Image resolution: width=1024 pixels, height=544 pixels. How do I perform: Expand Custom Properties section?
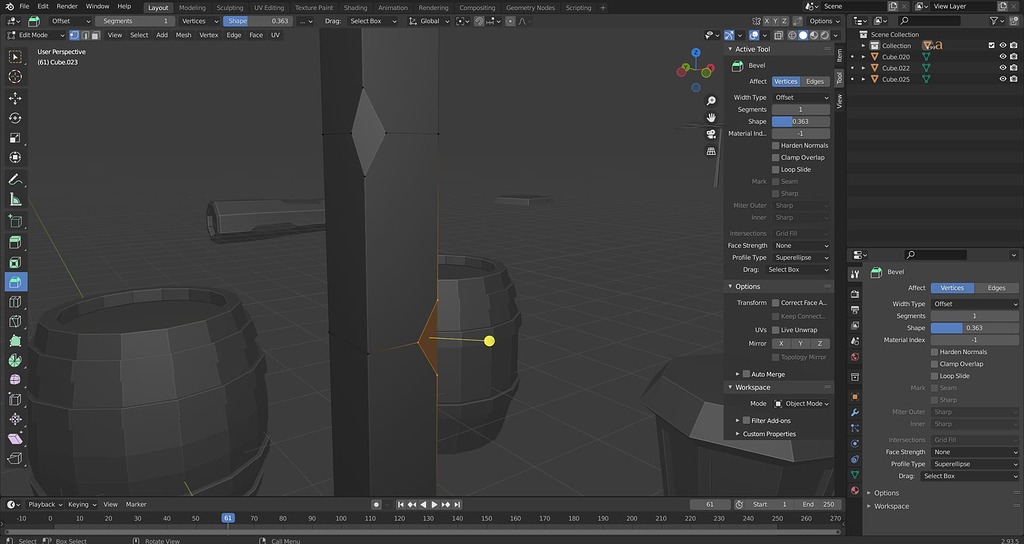768,434
